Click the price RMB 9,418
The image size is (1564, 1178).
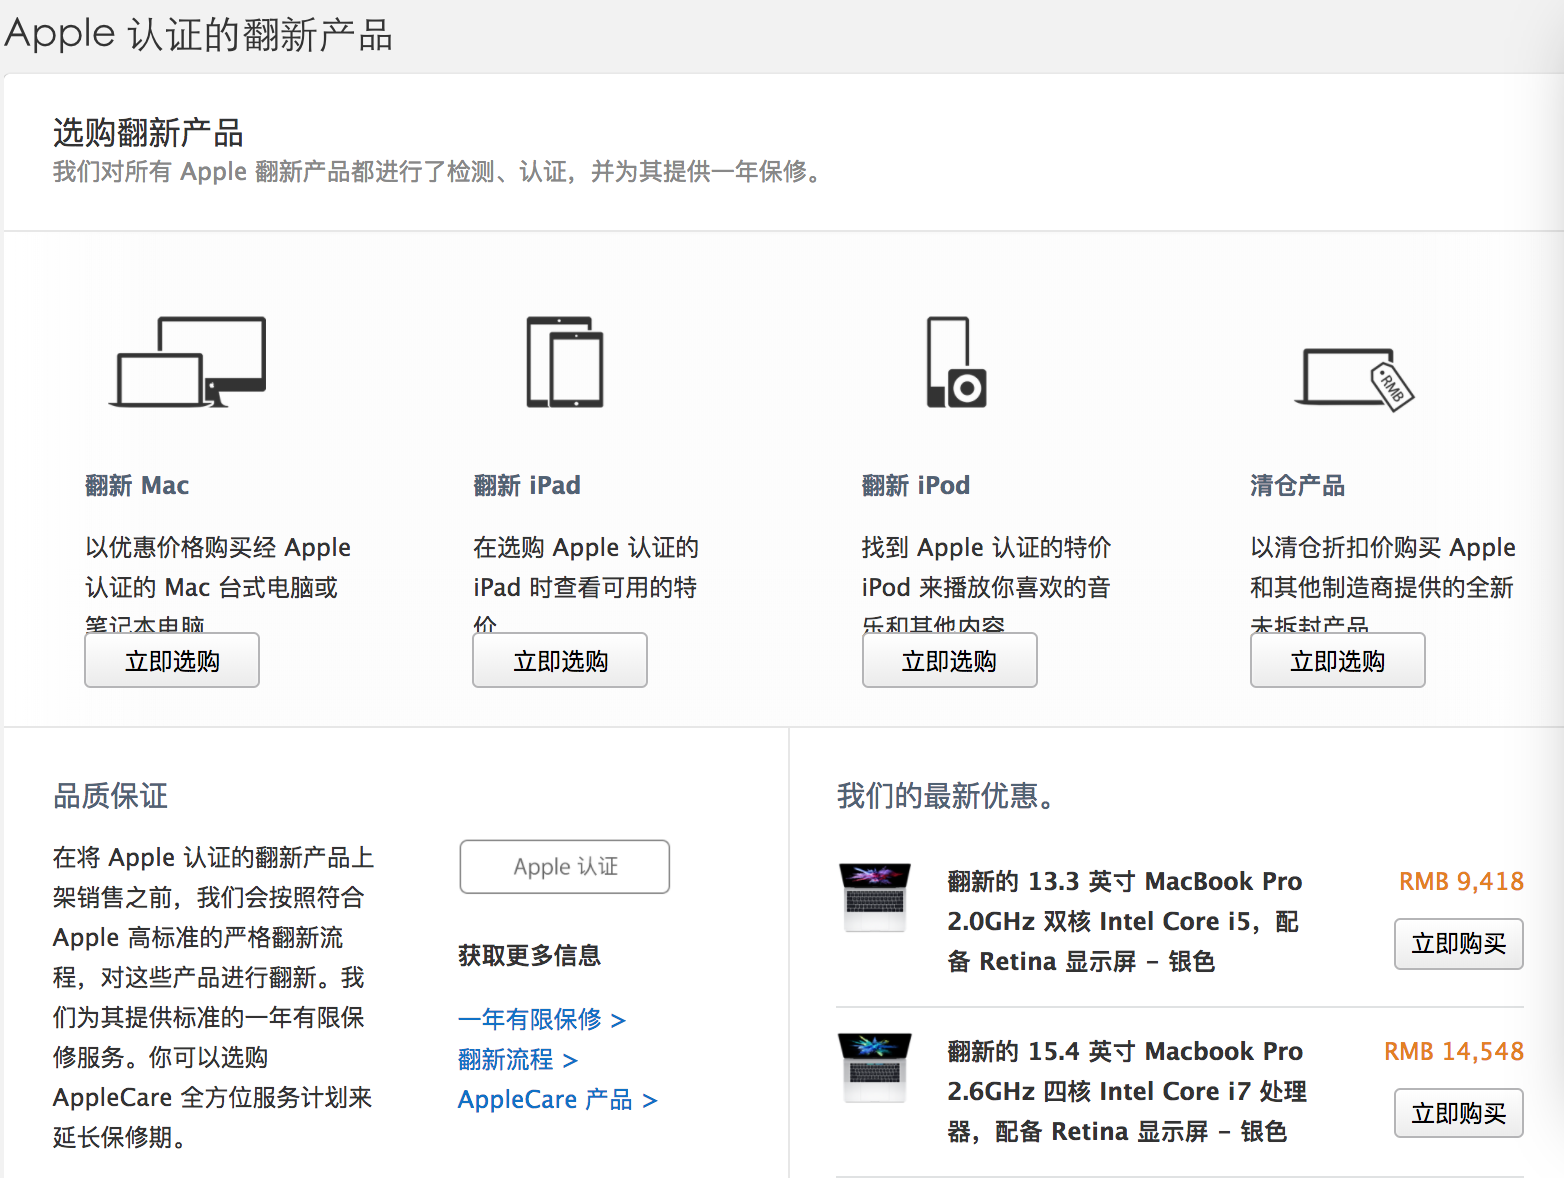(x=1461, y=881)
